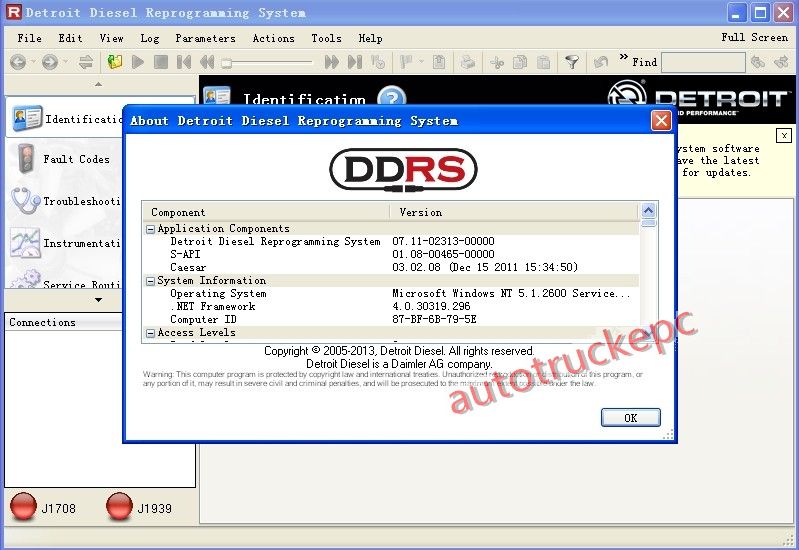Click the flag marker toolbar icon
The width and height of the screenshot is (799, 550).
[406, 62]
